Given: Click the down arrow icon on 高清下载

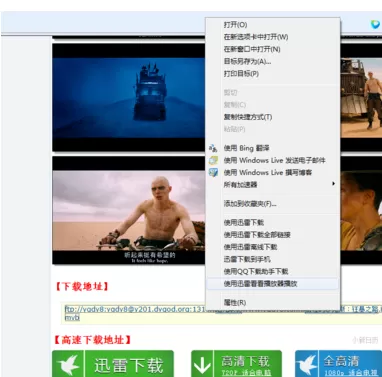Looking at the screenshot, I should tap(202, 365).
